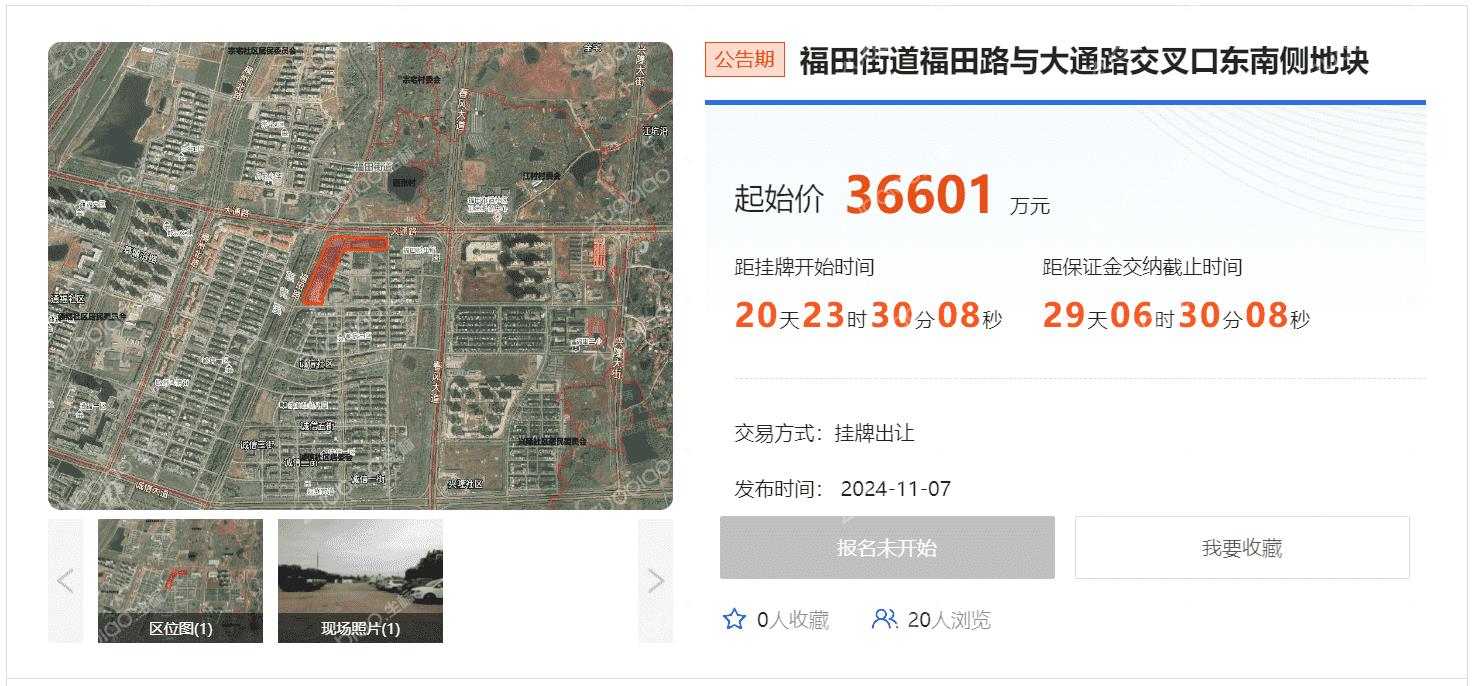1474x686 pixels.
Task: Click the 发布时间 2024-11-07 date
Action: click(x=843, y=489)
